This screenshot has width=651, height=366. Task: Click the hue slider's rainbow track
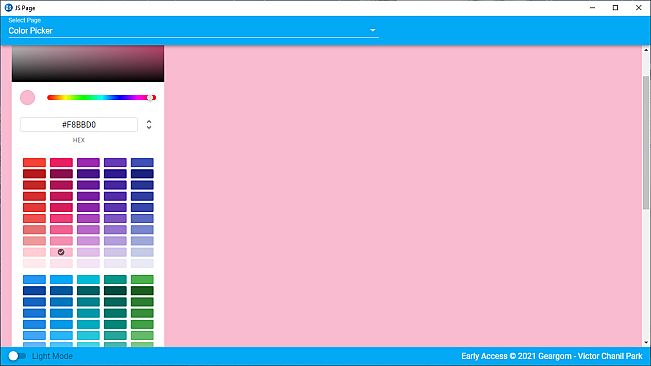click(101, 98)
